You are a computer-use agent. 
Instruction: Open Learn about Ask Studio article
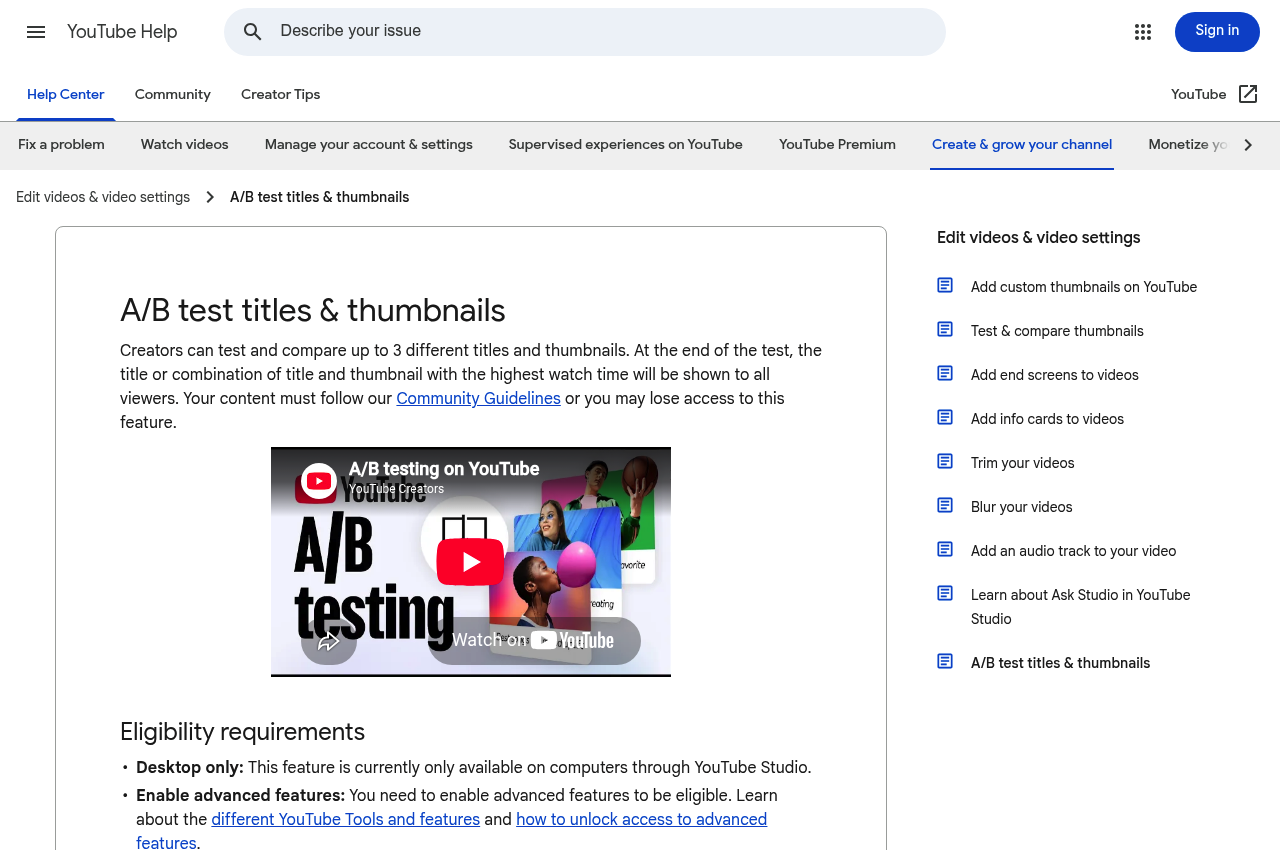pos(1081,607)
